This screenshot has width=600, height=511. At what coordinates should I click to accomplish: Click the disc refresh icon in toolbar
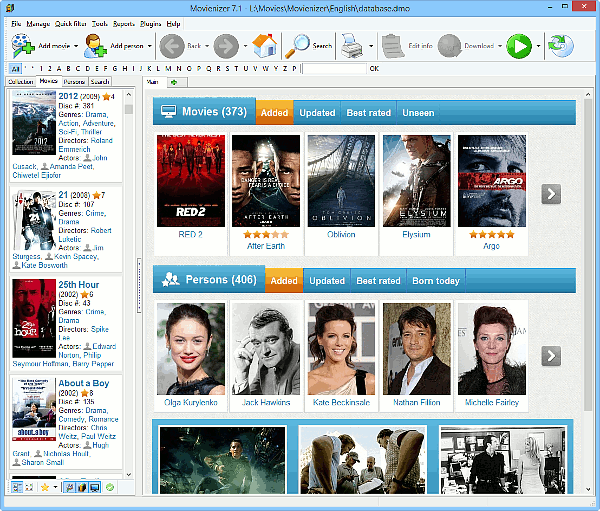coord(561,46)
